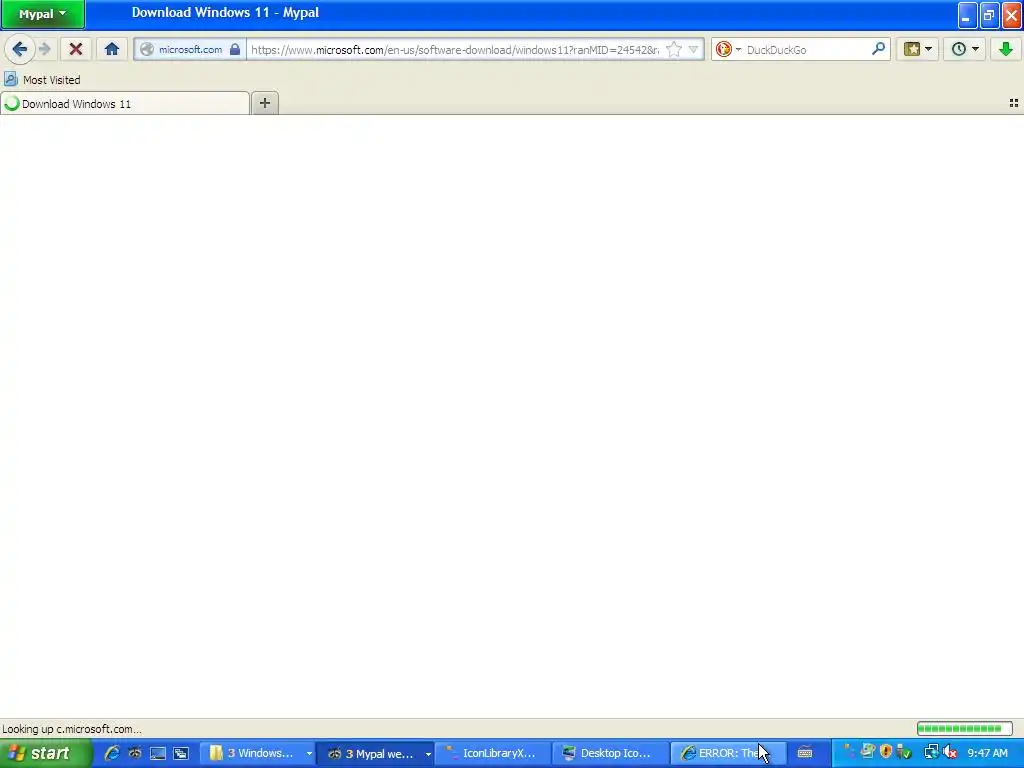The width and height of the screenshot is (1024, 768).
Task: Select the Download Windows 11 tab
Action: coord(125,103)
